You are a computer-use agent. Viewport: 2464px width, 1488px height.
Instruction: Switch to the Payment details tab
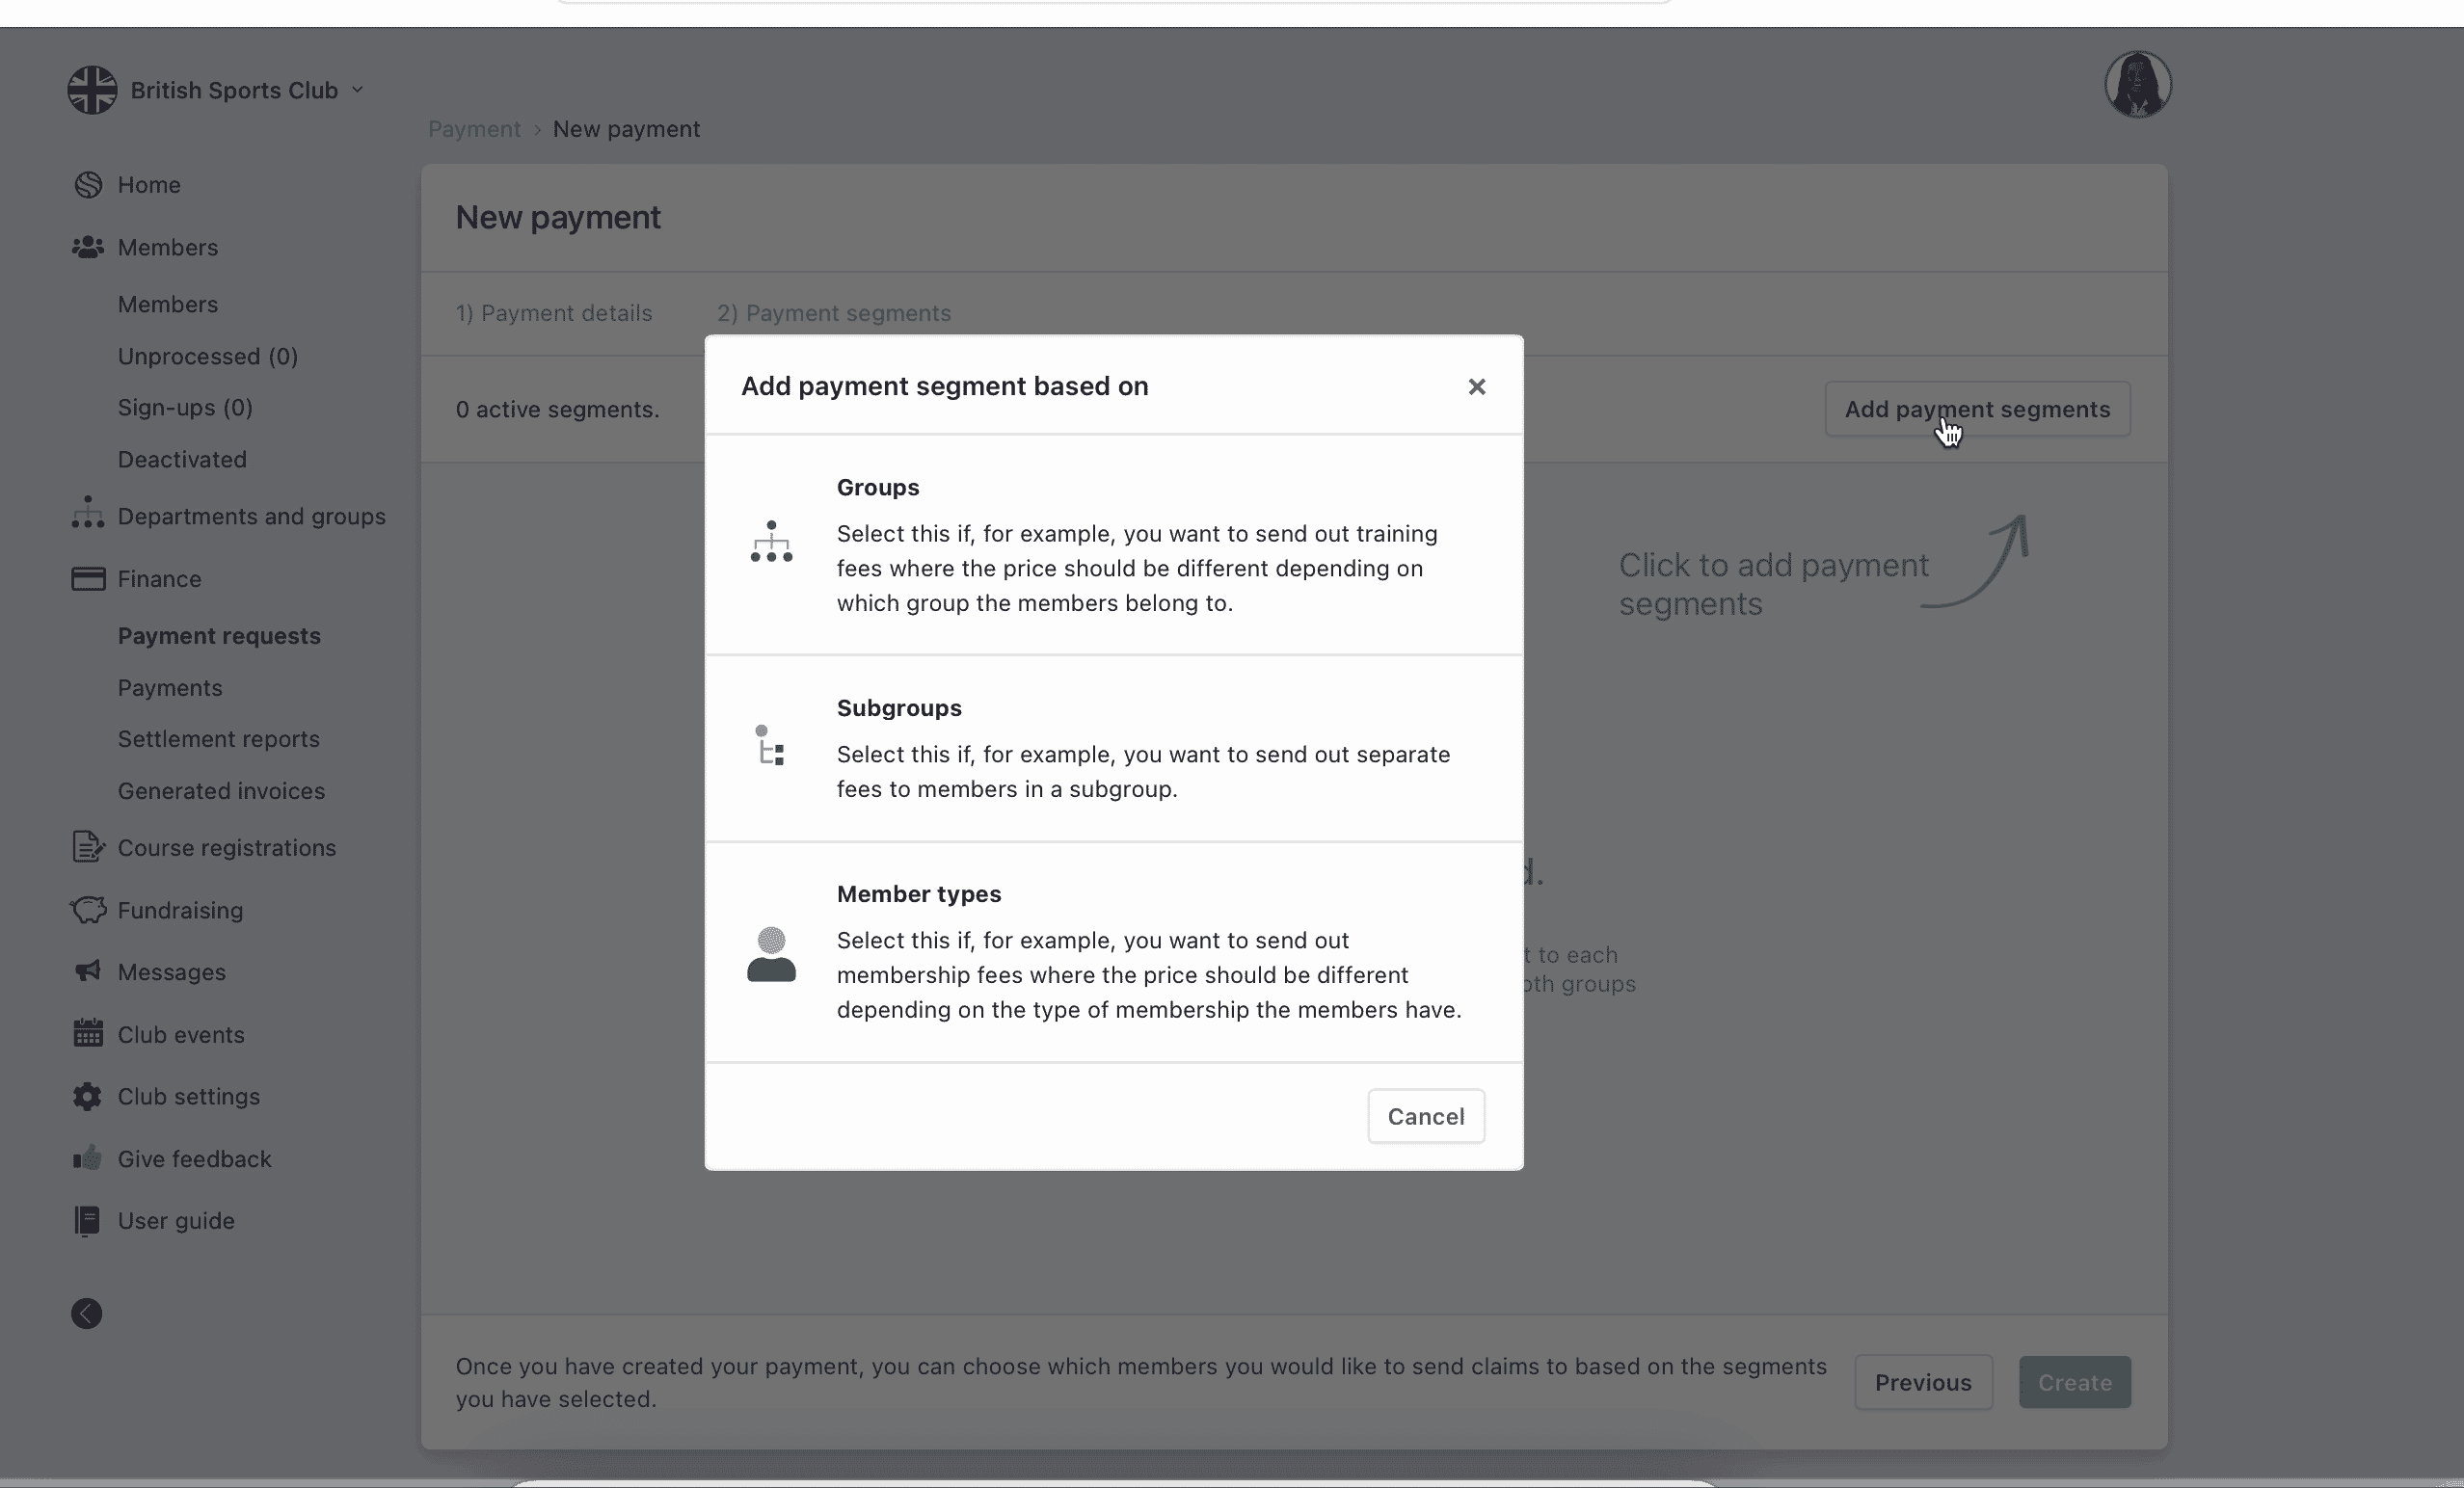pyautogui.click(x=554, y=313)
